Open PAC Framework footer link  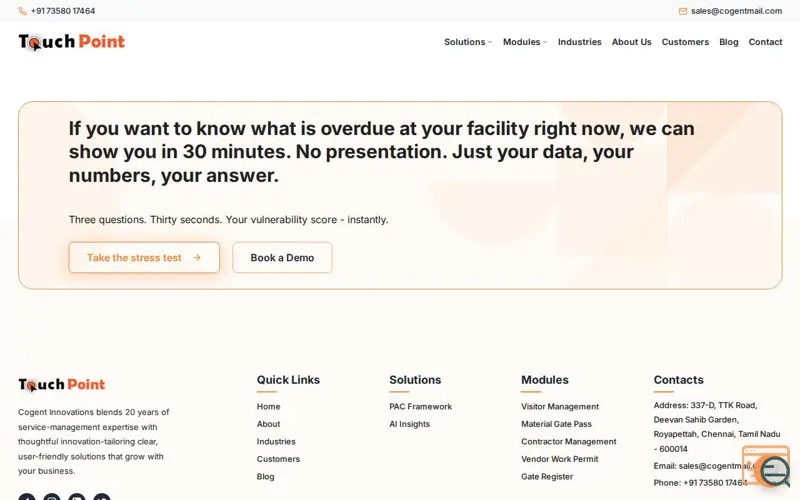tap(420, 407)
